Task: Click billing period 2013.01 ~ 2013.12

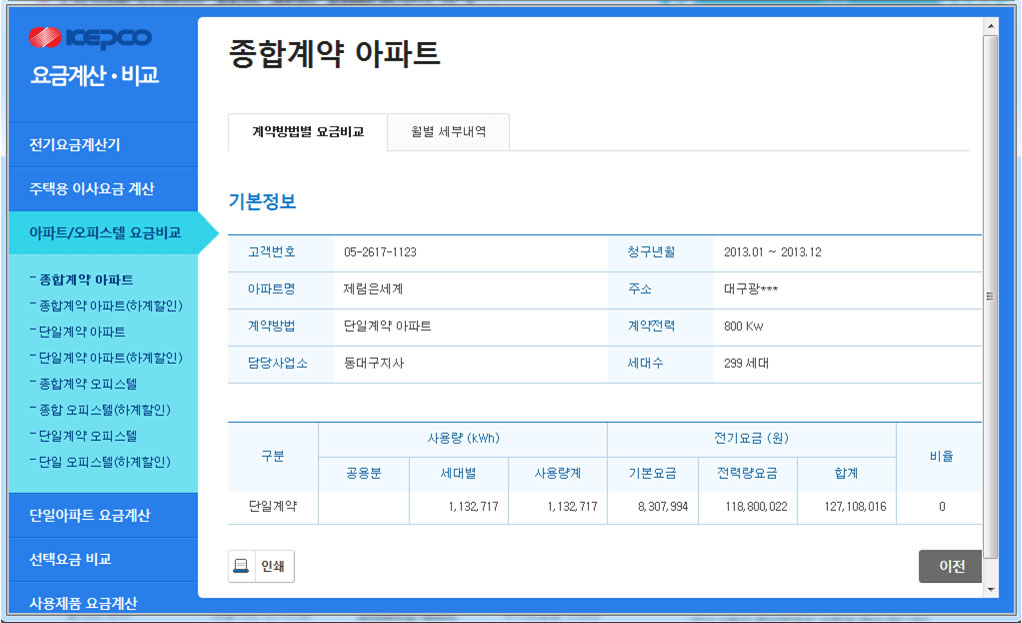Action: pyautogui.click(x=772, y=252)
